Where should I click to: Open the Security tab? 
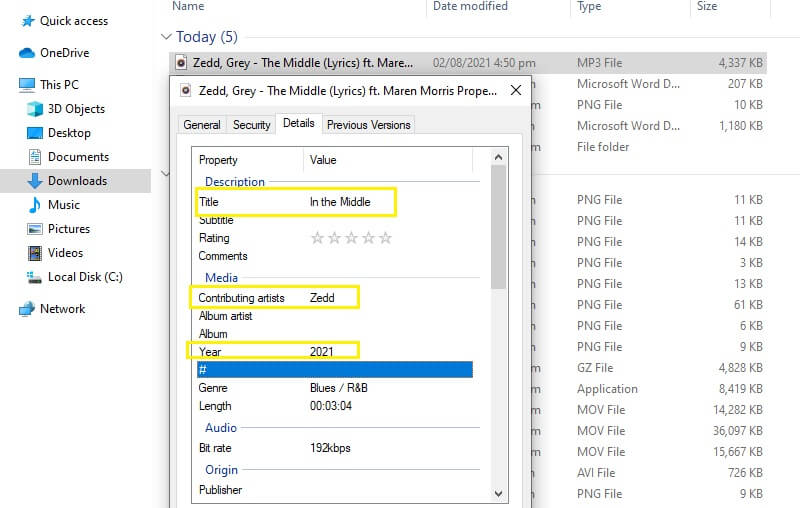251,125
